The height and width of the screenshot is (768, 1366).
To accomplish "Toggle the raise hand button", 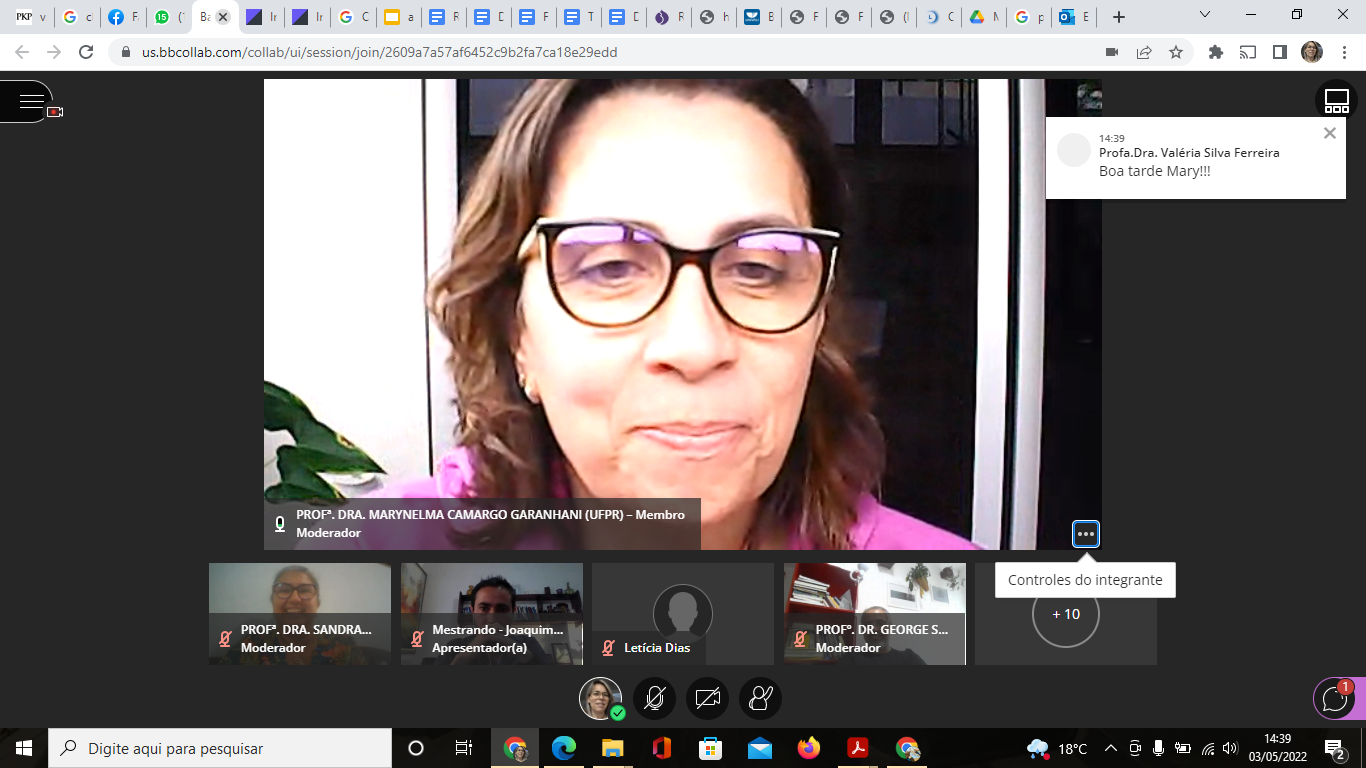I will pos(760,698).
